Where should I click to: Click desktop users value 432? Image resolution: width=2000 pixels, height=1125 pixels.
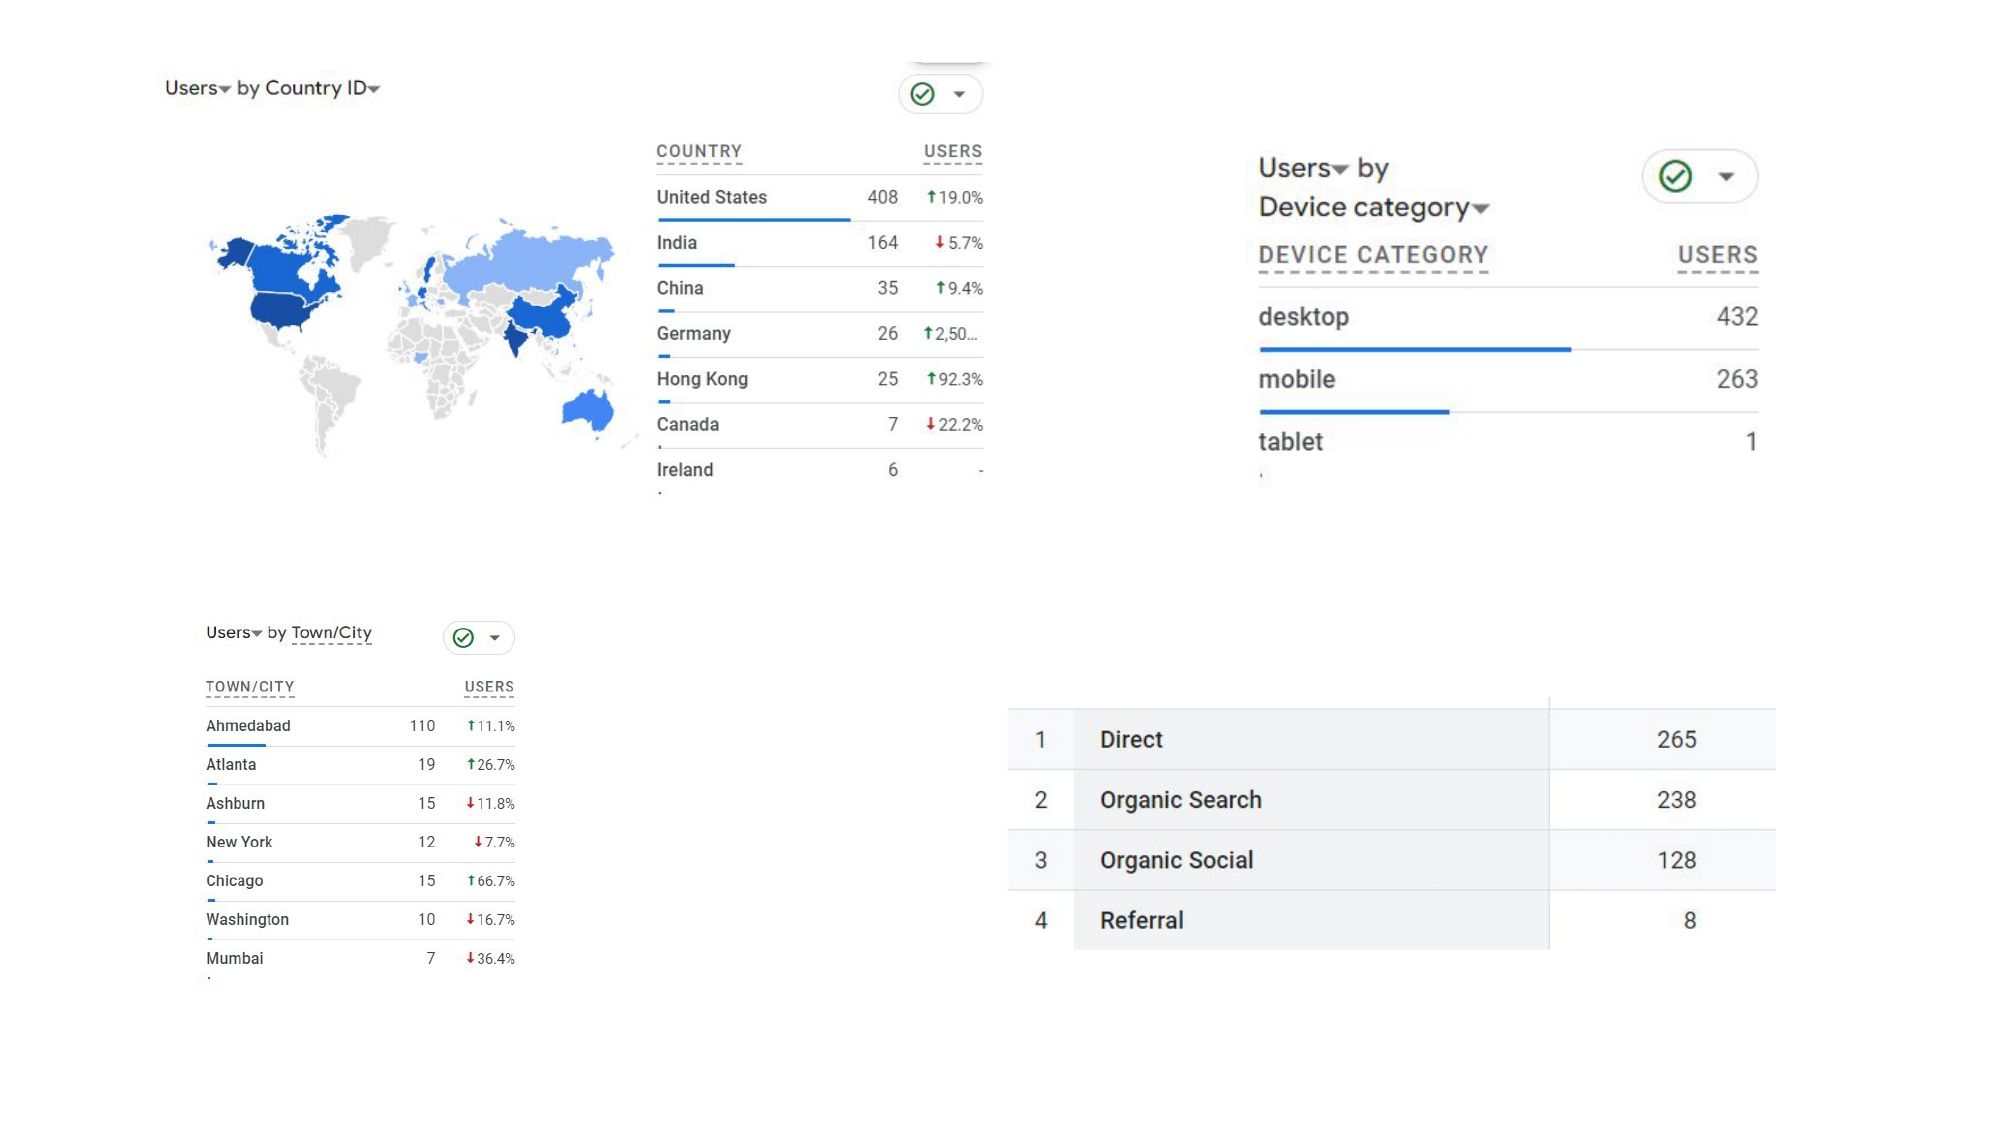coord(1737,317)
